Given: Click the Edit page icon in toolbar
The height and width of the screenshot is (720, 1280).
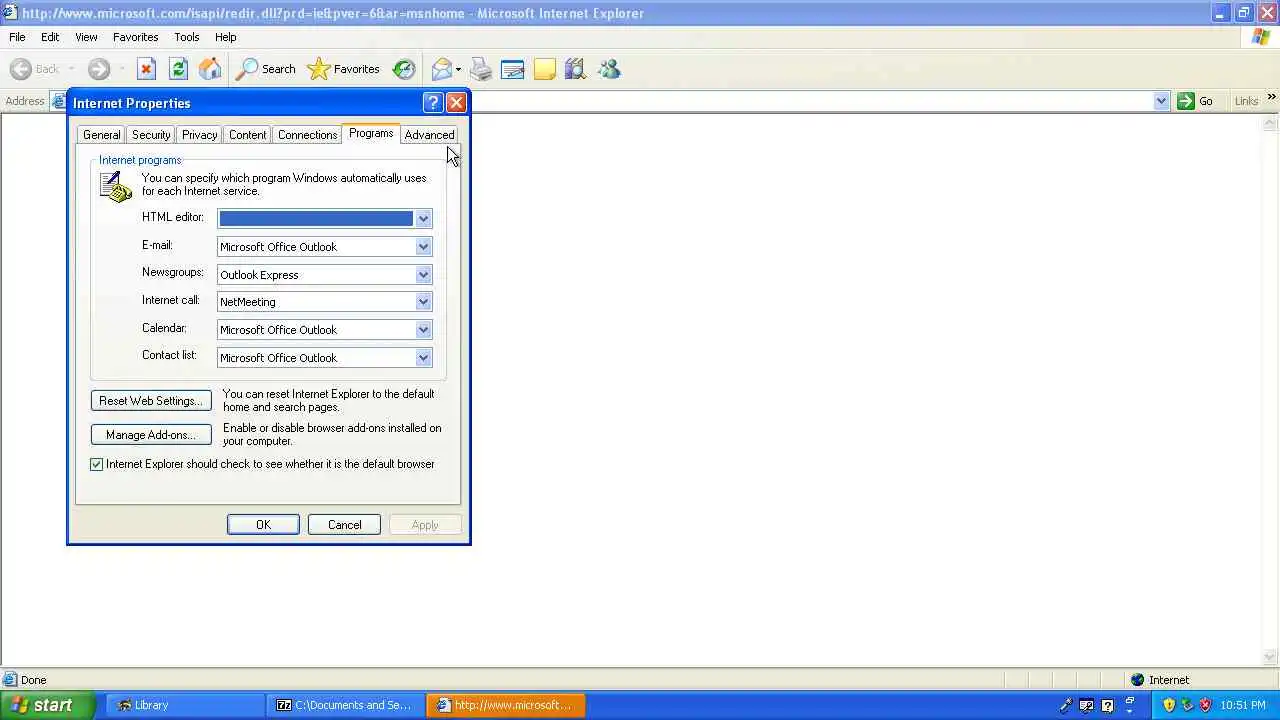Looking at the screenshot, I should (x=512, y=69).
